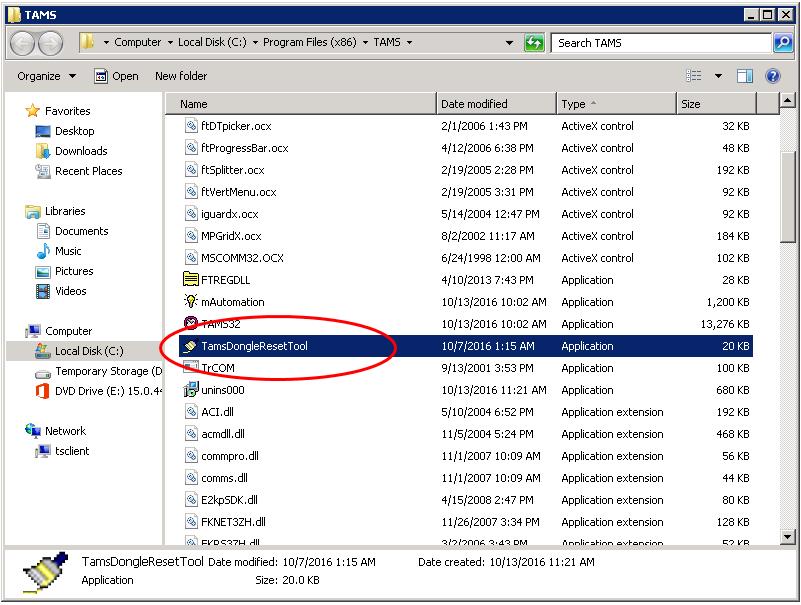Click the Open toolbar button
This screenshot has width=801, height=605.
pos(116,76)
